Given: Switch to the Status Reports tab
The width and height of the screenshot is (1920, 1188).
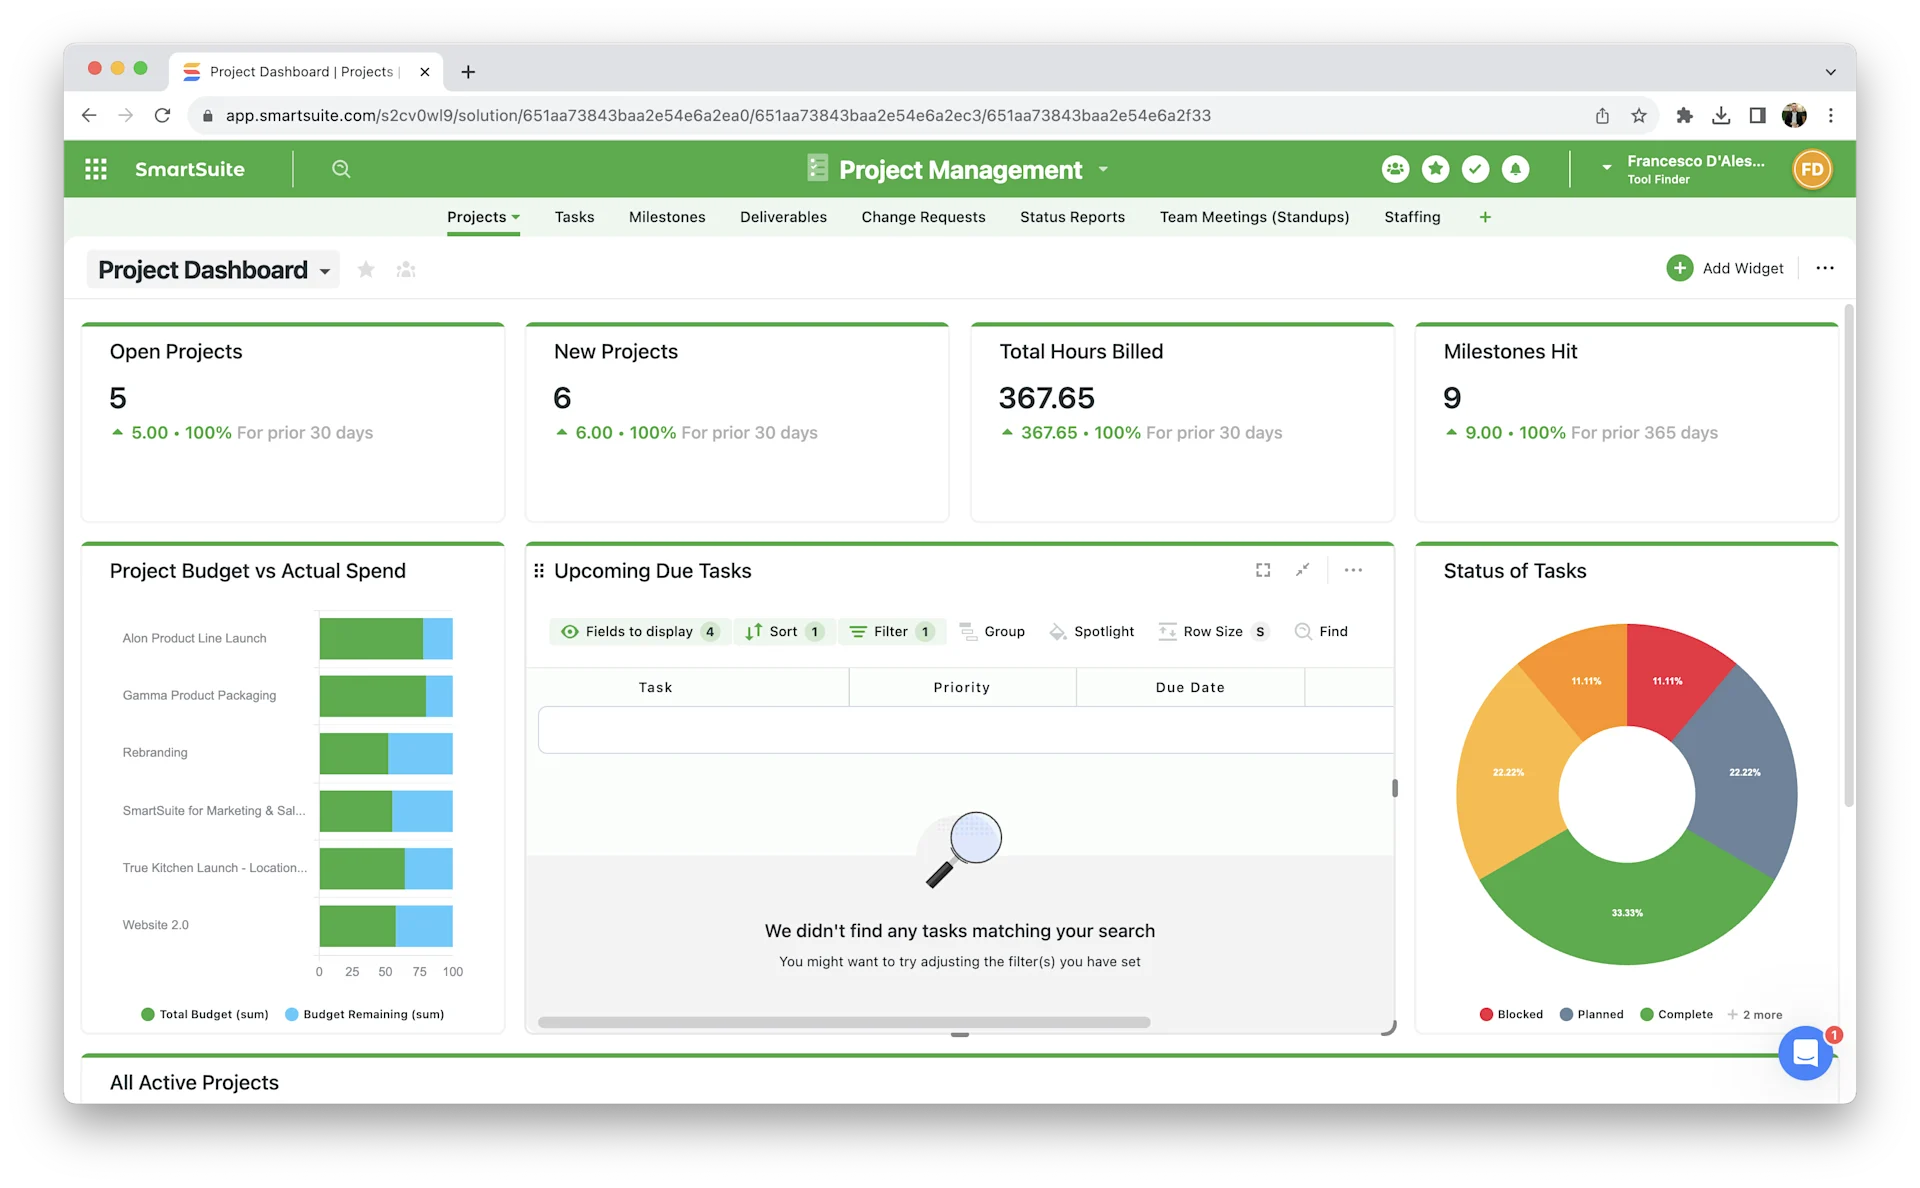Looking at the screenshot, I should coord(1071,217).
